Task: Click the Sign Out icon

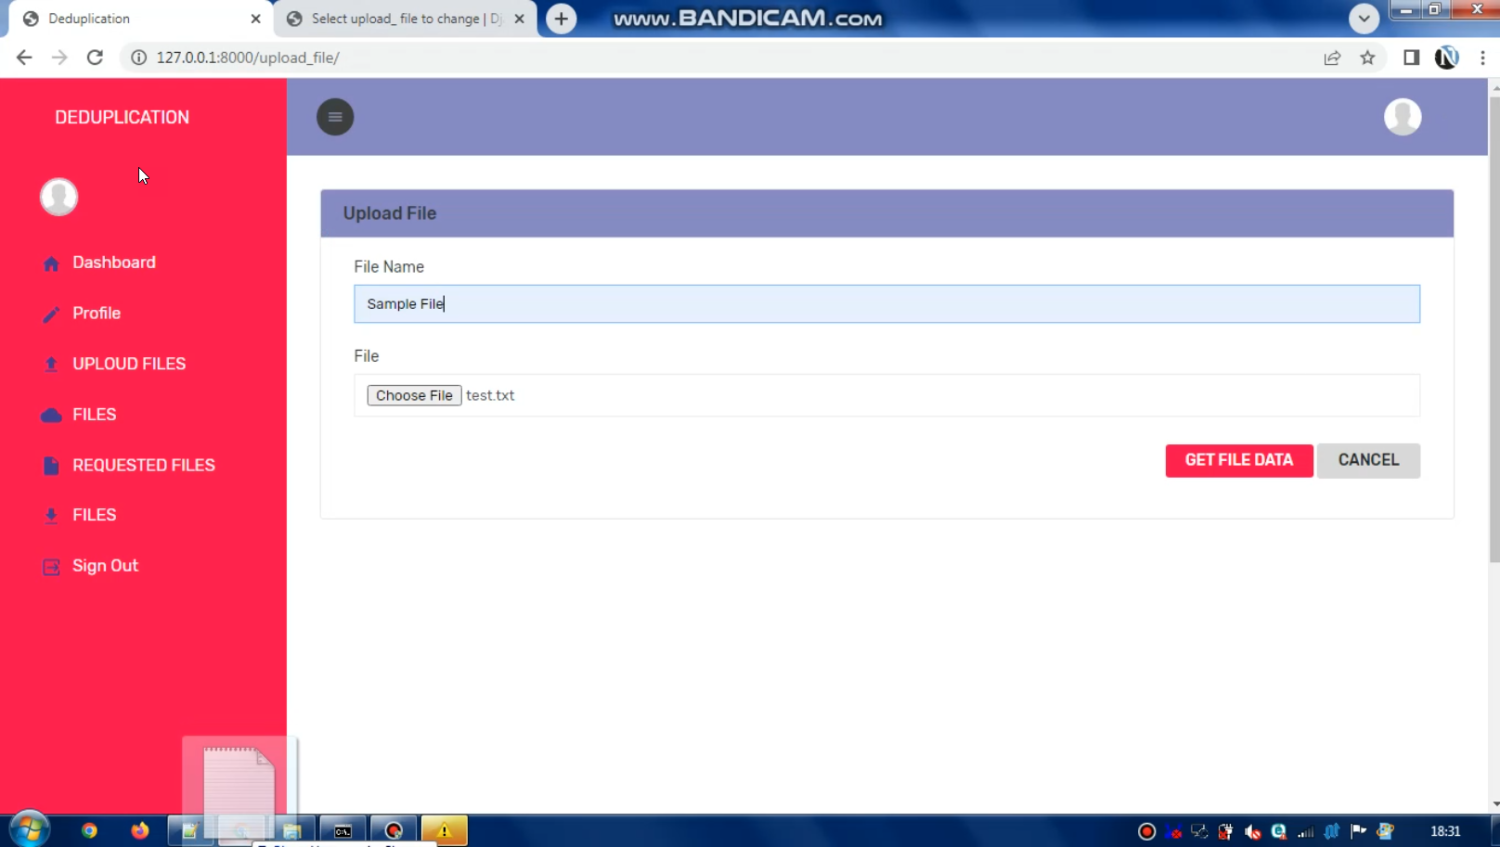Action: 51,567
